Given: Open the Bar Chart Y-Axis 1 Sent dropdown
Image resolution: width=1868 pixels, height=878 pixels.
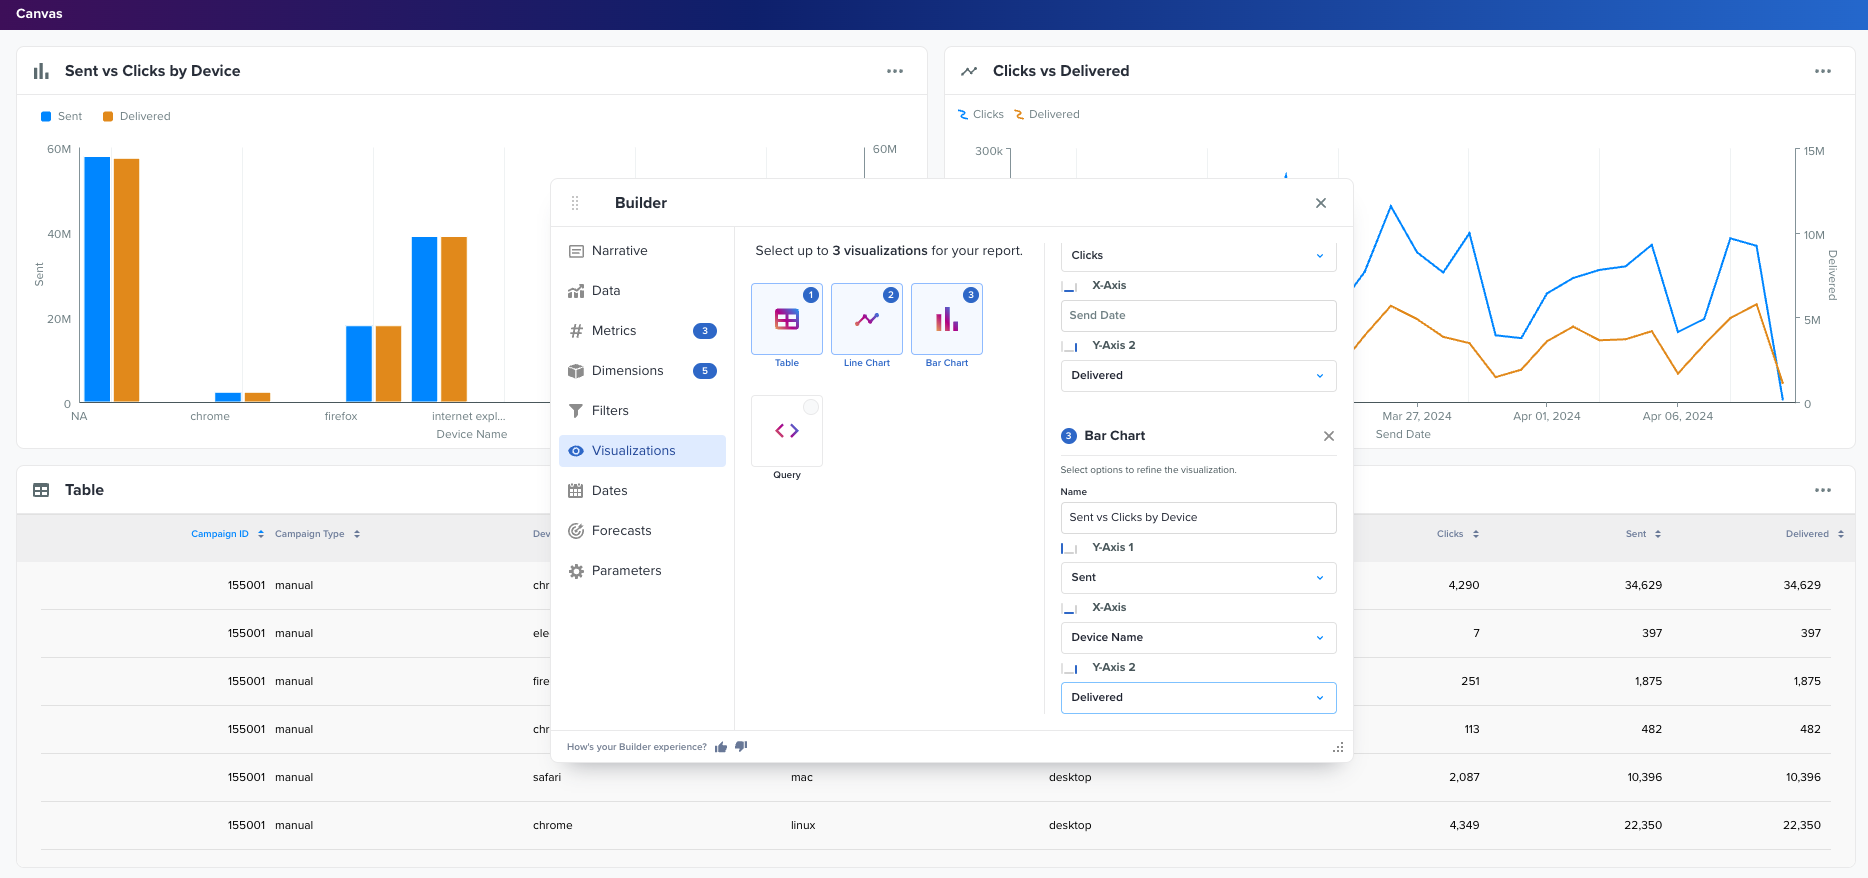Looking at the screenshot, I should (1198, 578).
